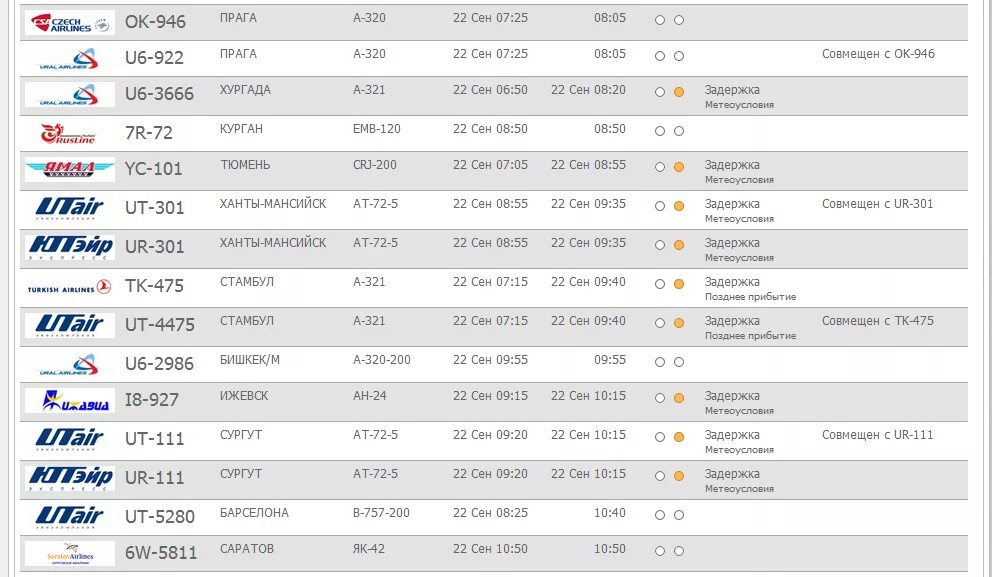Open flight number UT-4475
The image size is (992, 577).
[160, 325]
